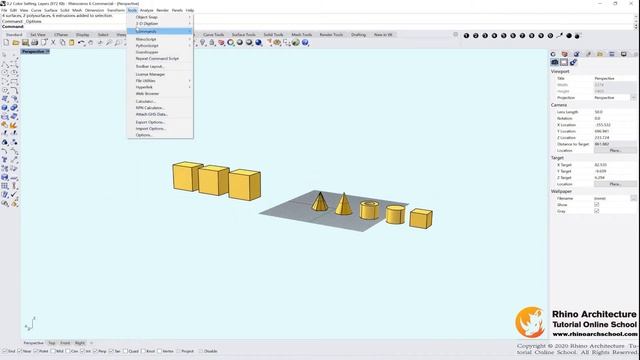Expand the Hyperlink submenu
This screenshot has width=640, height=360.
(160, 87)
